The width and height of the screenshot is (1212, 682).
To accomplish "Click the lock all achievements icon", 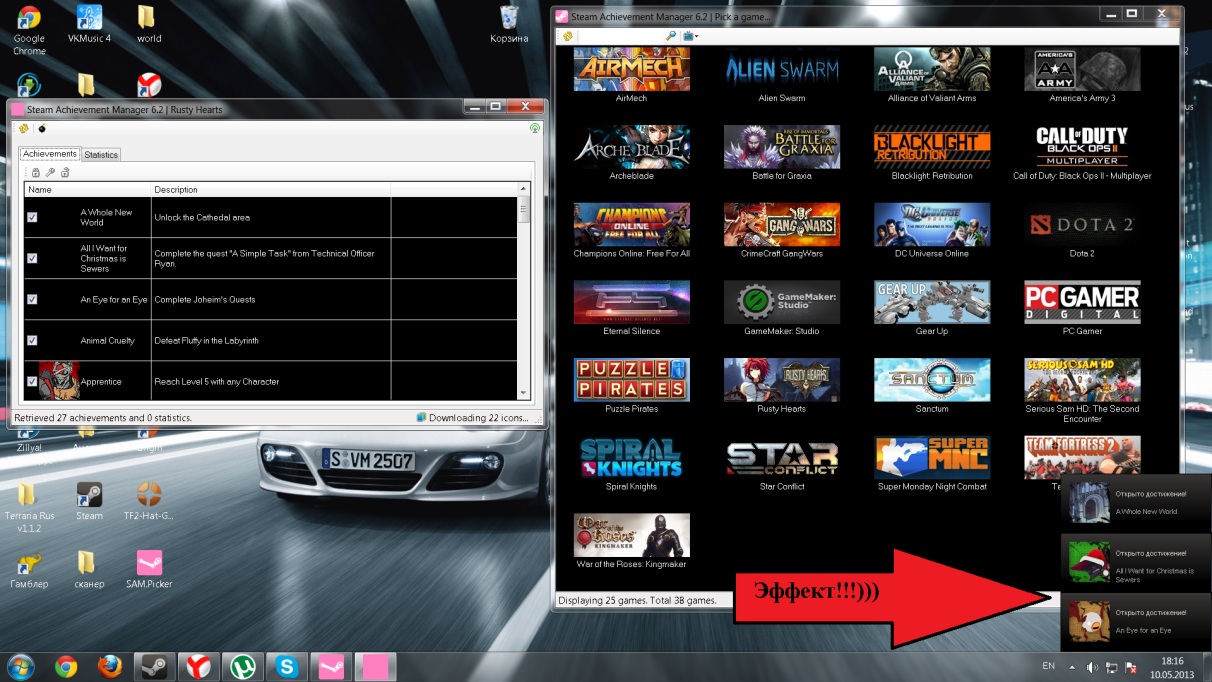I will pos(35,172).
